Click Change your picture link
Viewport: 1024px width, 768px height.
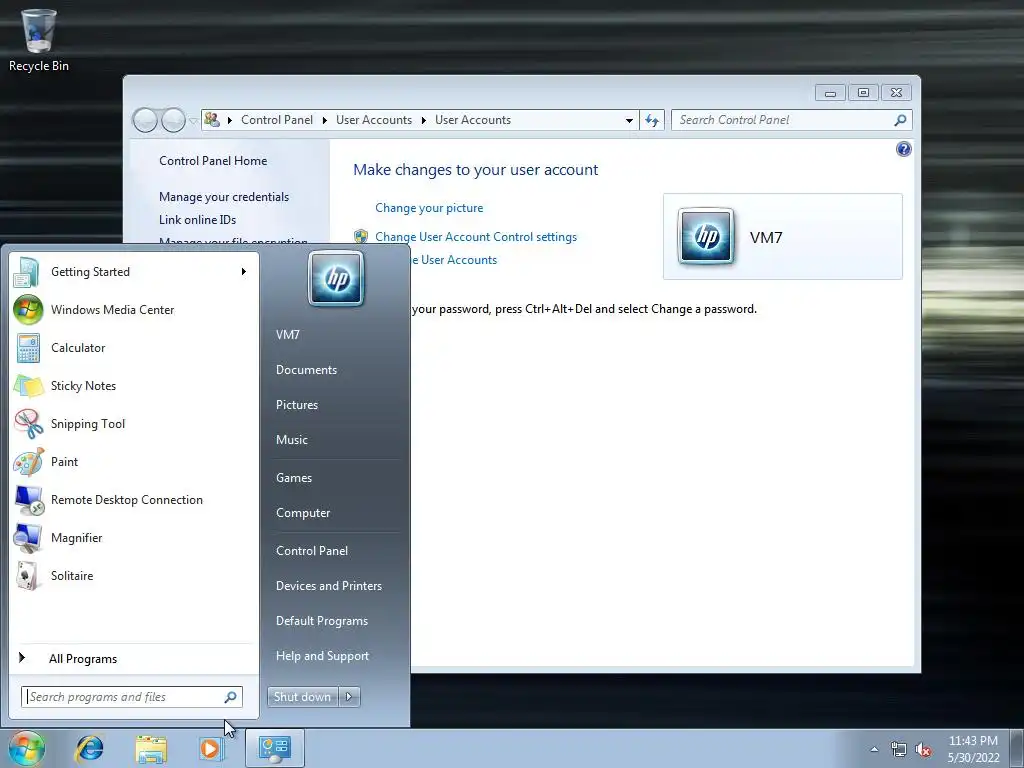[x=429, y=208]
